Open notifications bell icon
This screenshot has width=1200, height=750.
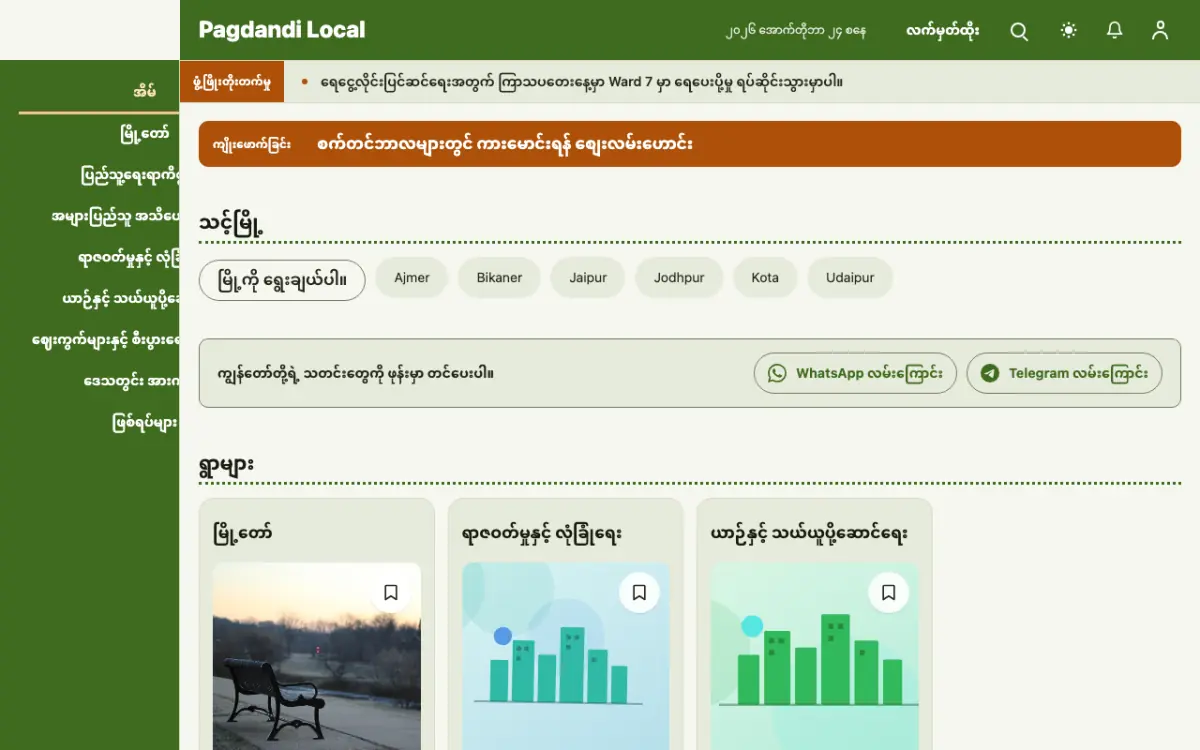coord(1114,31)
